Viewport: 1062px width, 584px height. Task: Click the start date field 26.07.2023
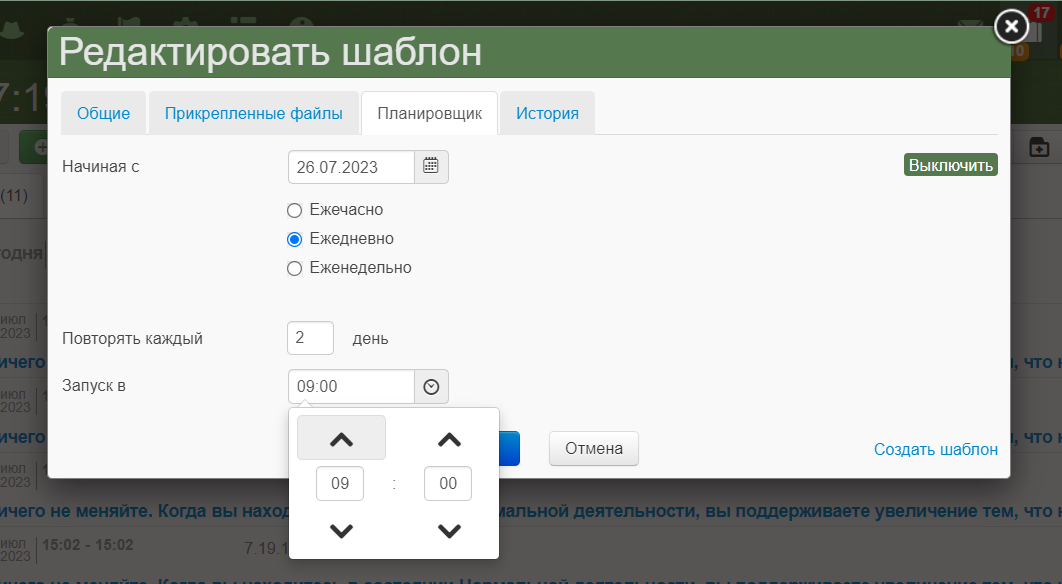[352, 167]
